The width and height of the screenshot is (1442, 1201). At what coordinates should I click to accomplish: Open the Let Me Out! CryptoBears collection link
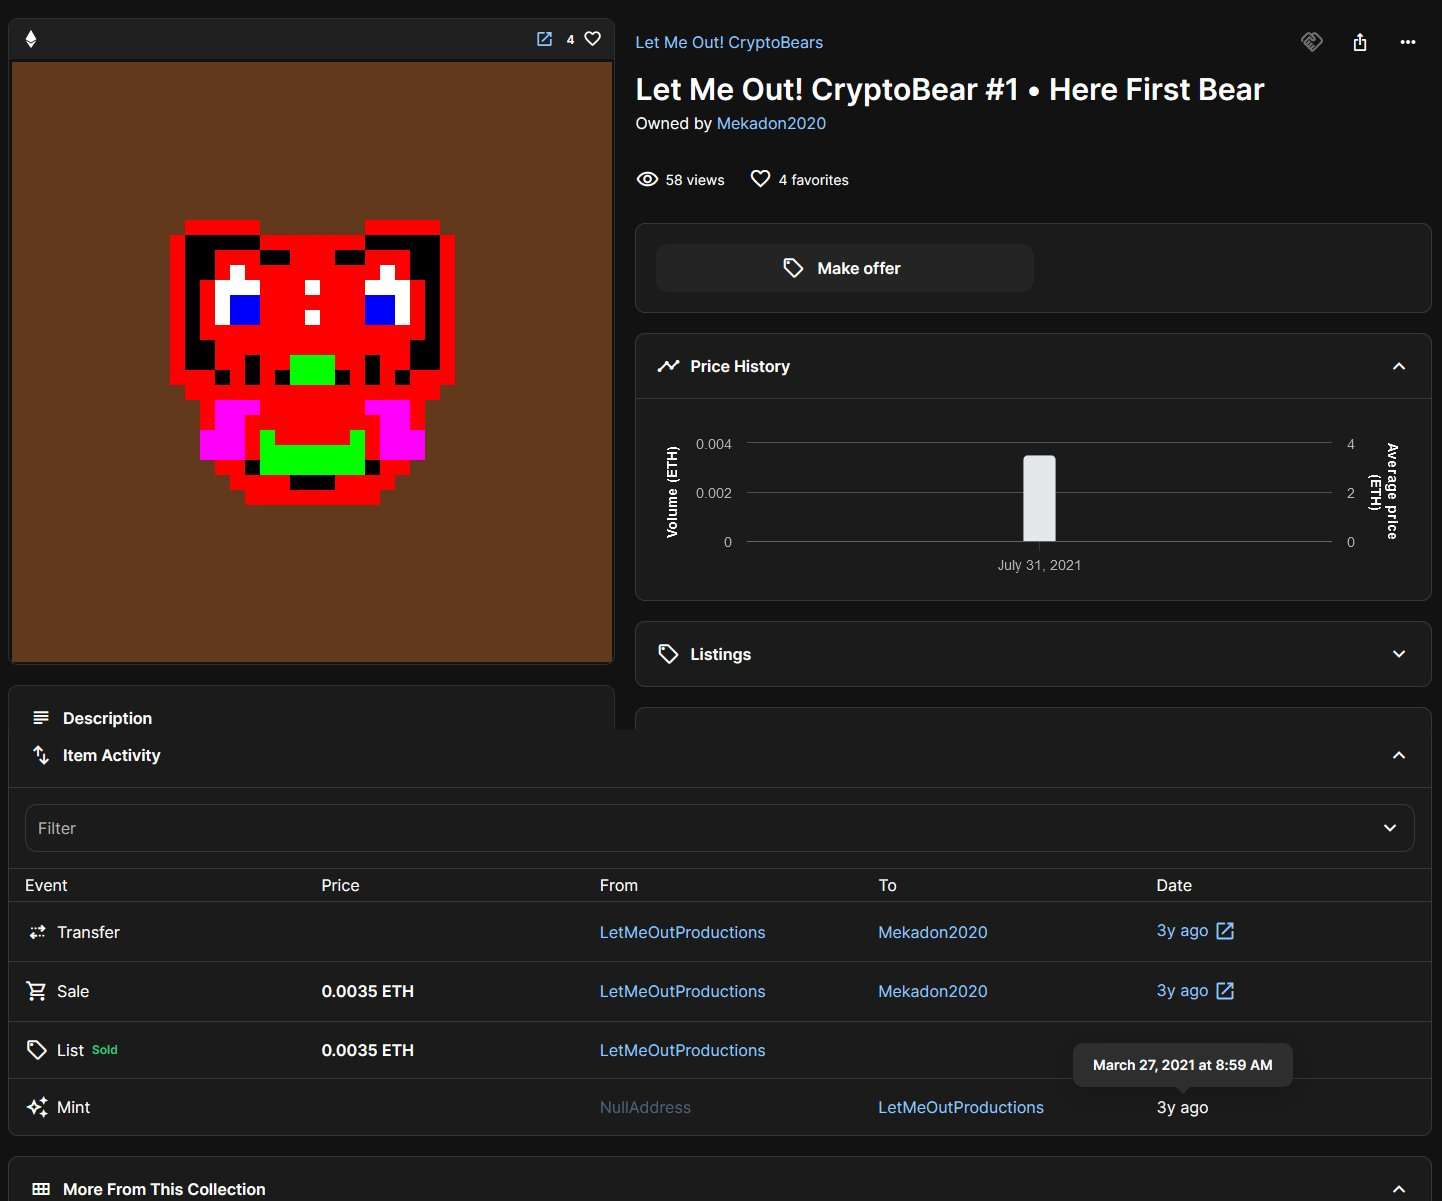pyautogui.click(x=729, y=42)
